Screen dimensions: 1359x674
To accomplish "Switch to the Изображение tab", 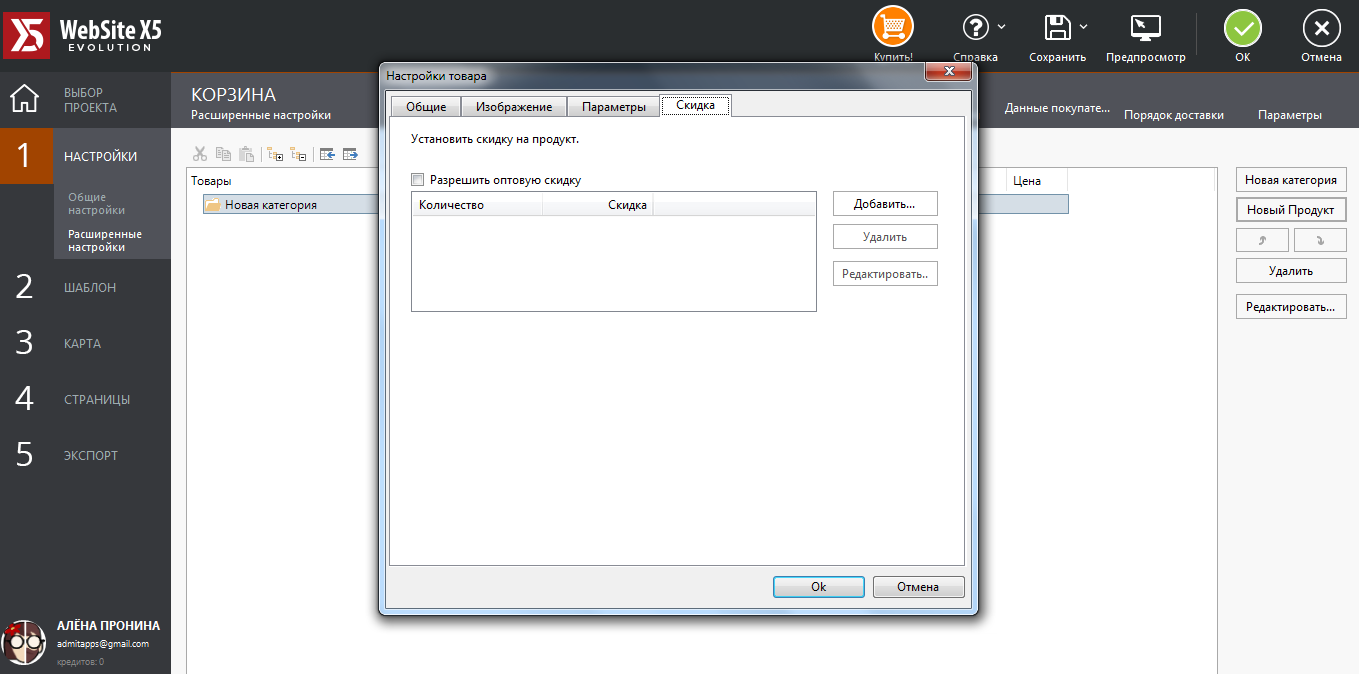I will (x=514, y=107).
